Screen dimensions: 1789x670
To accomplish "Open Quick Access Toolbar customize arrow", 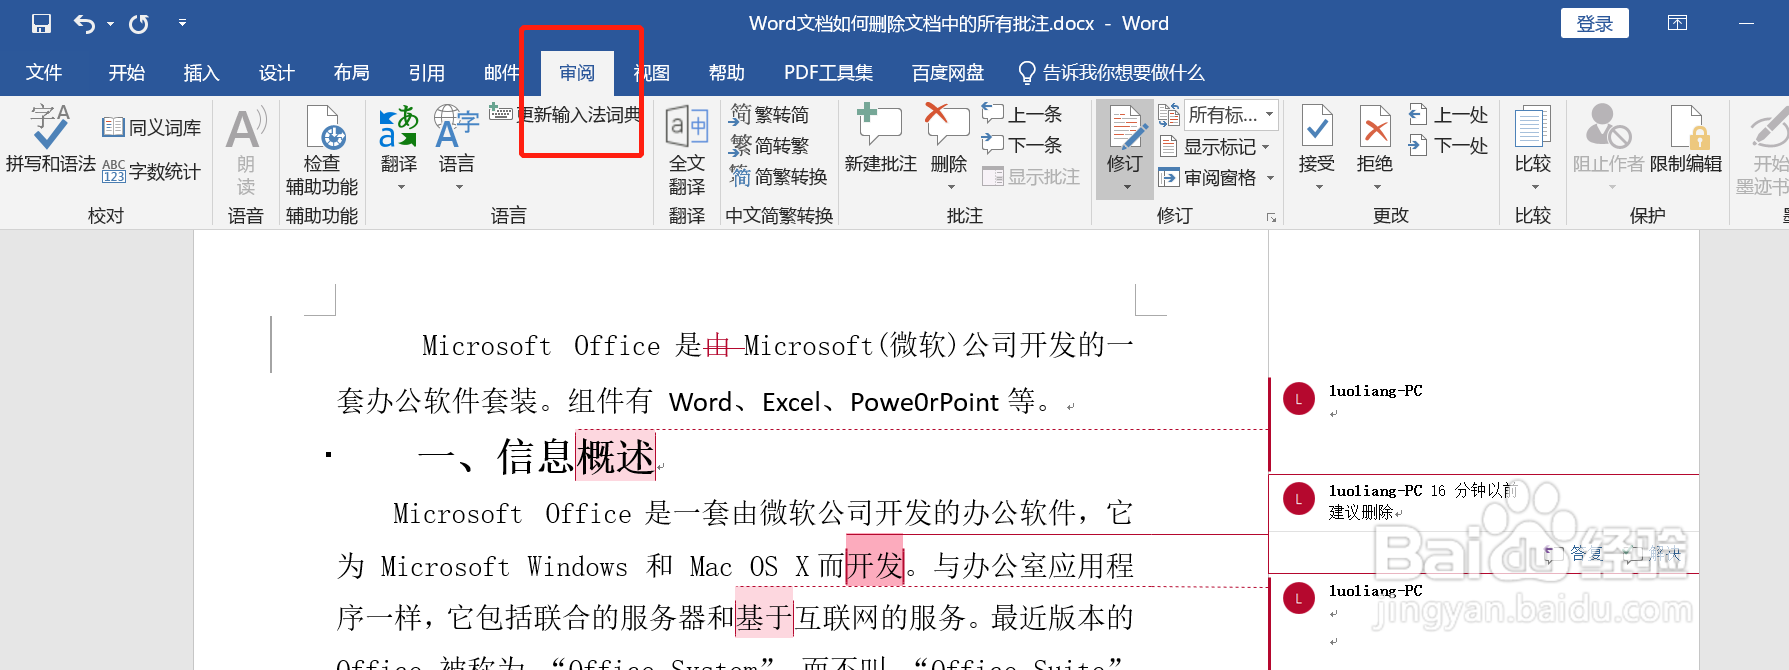I will 182,22.
